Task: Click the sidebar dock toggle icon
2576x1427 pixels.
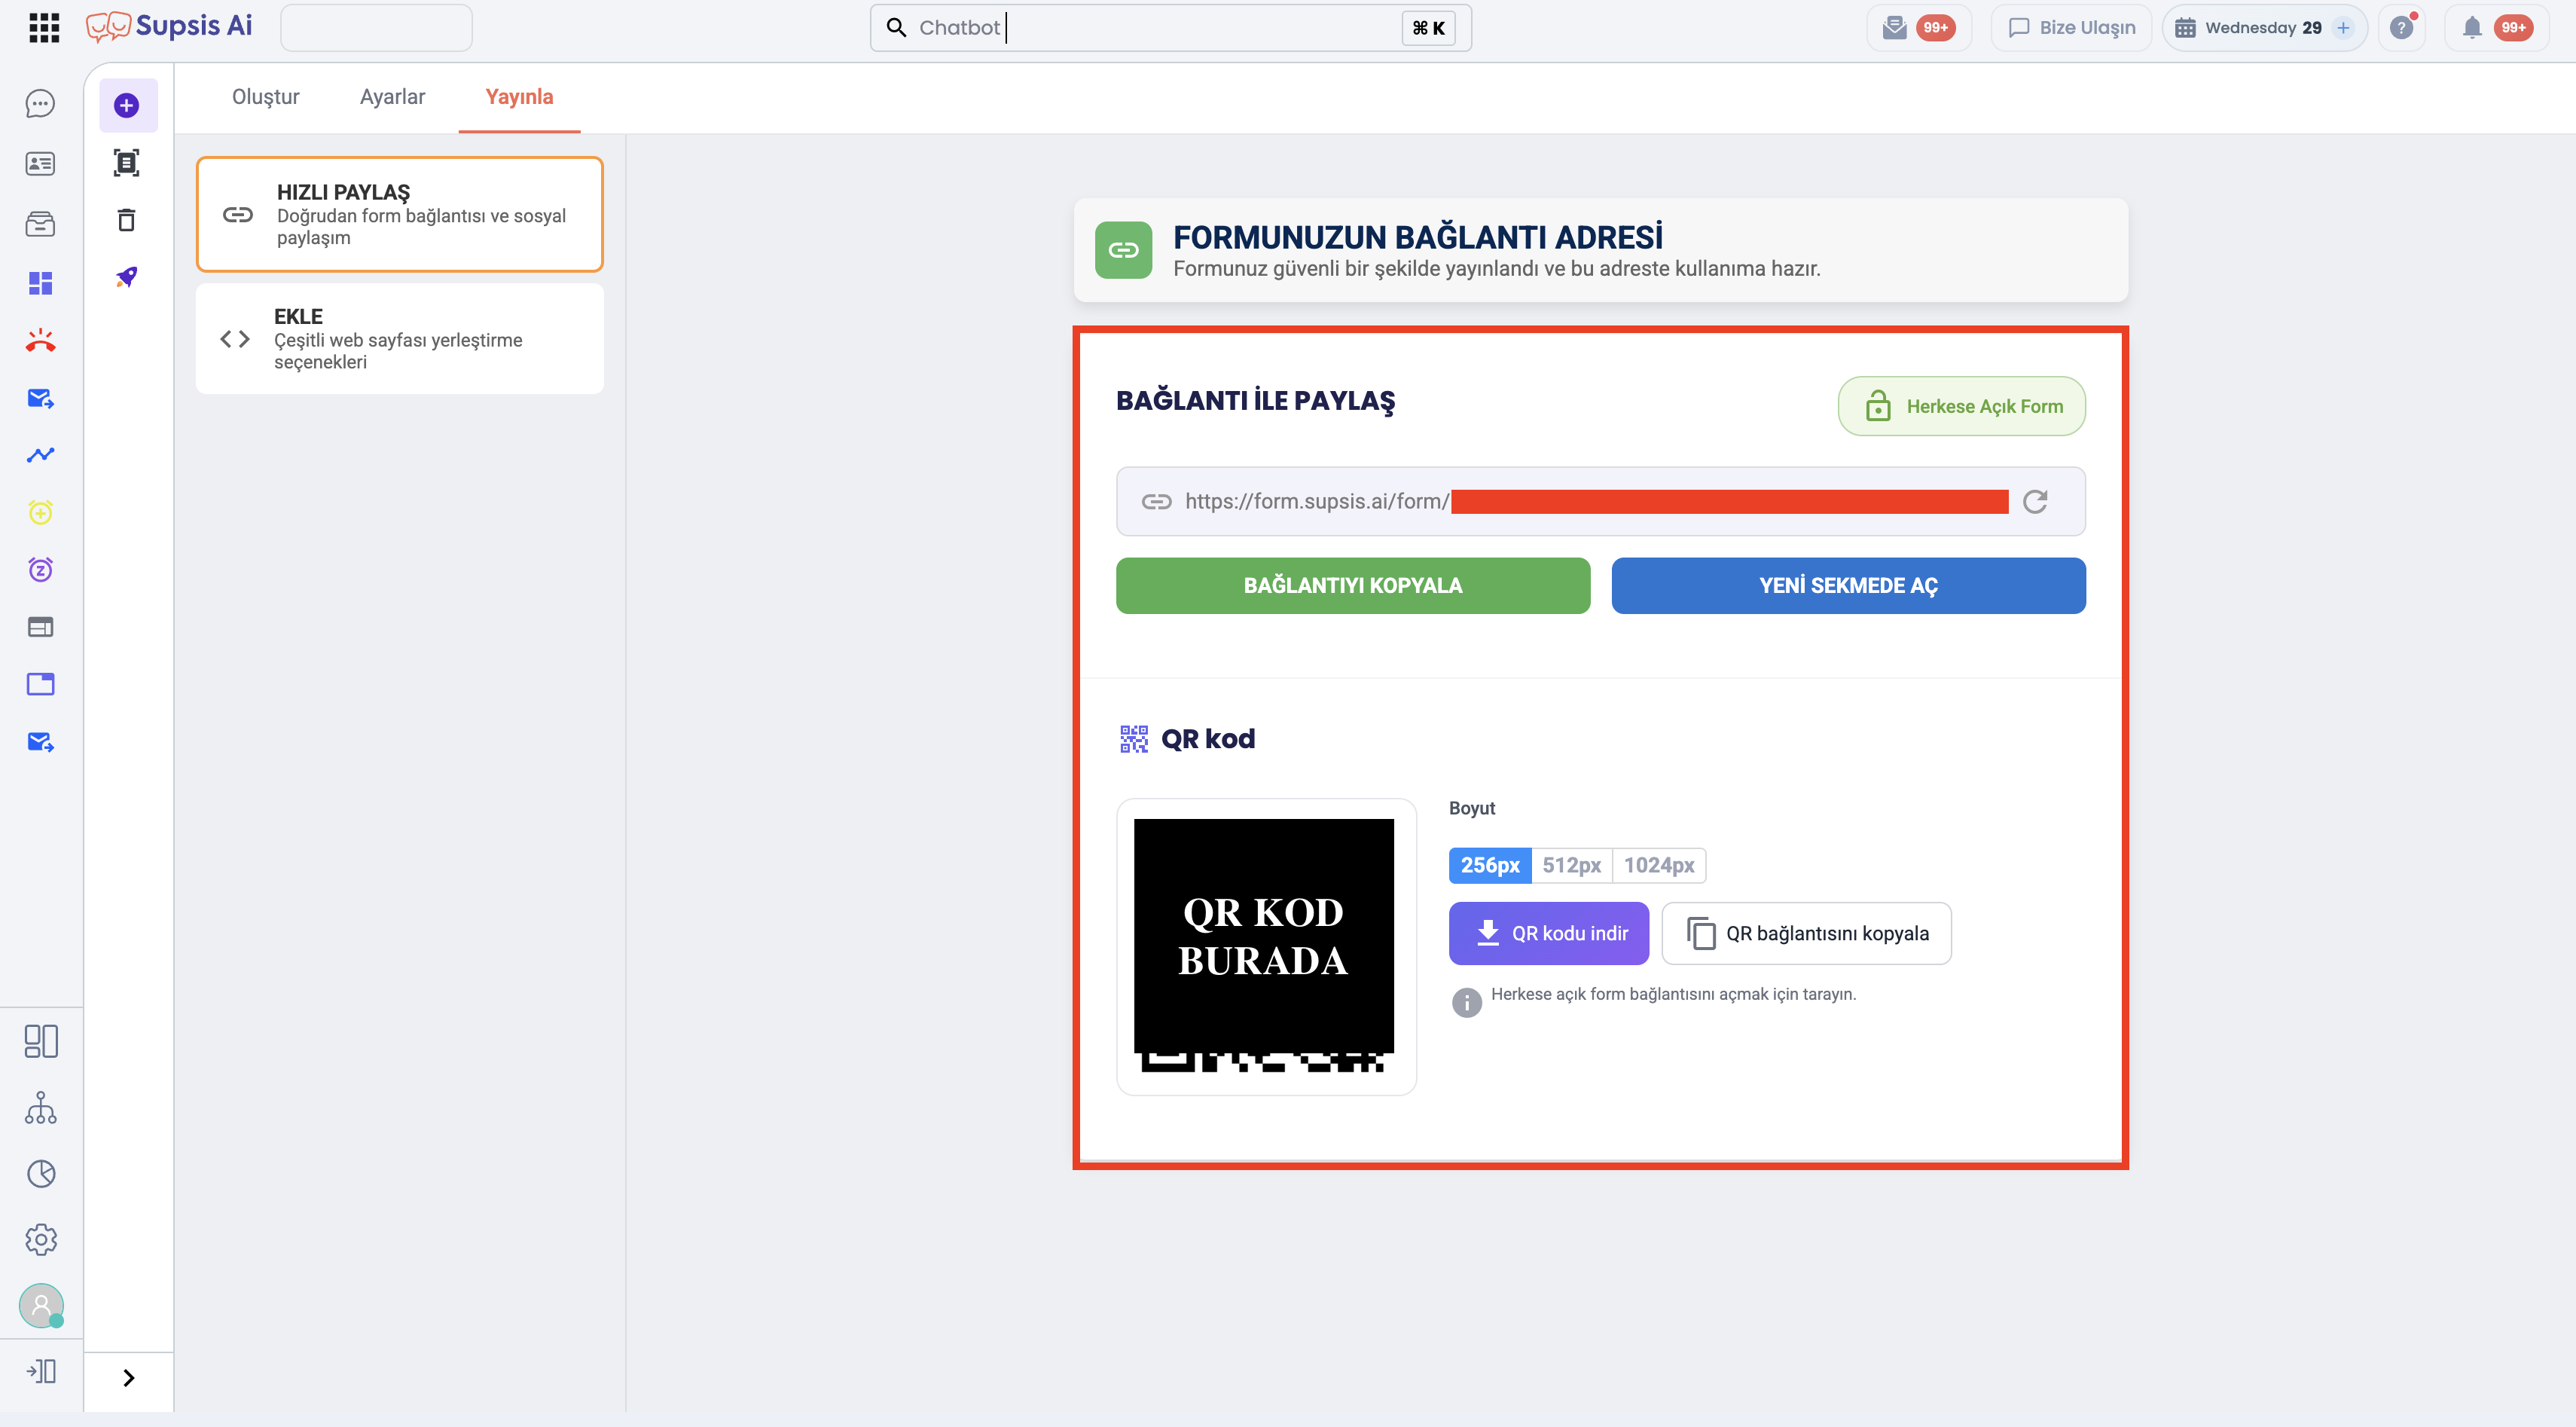Action: point(41,1371)
